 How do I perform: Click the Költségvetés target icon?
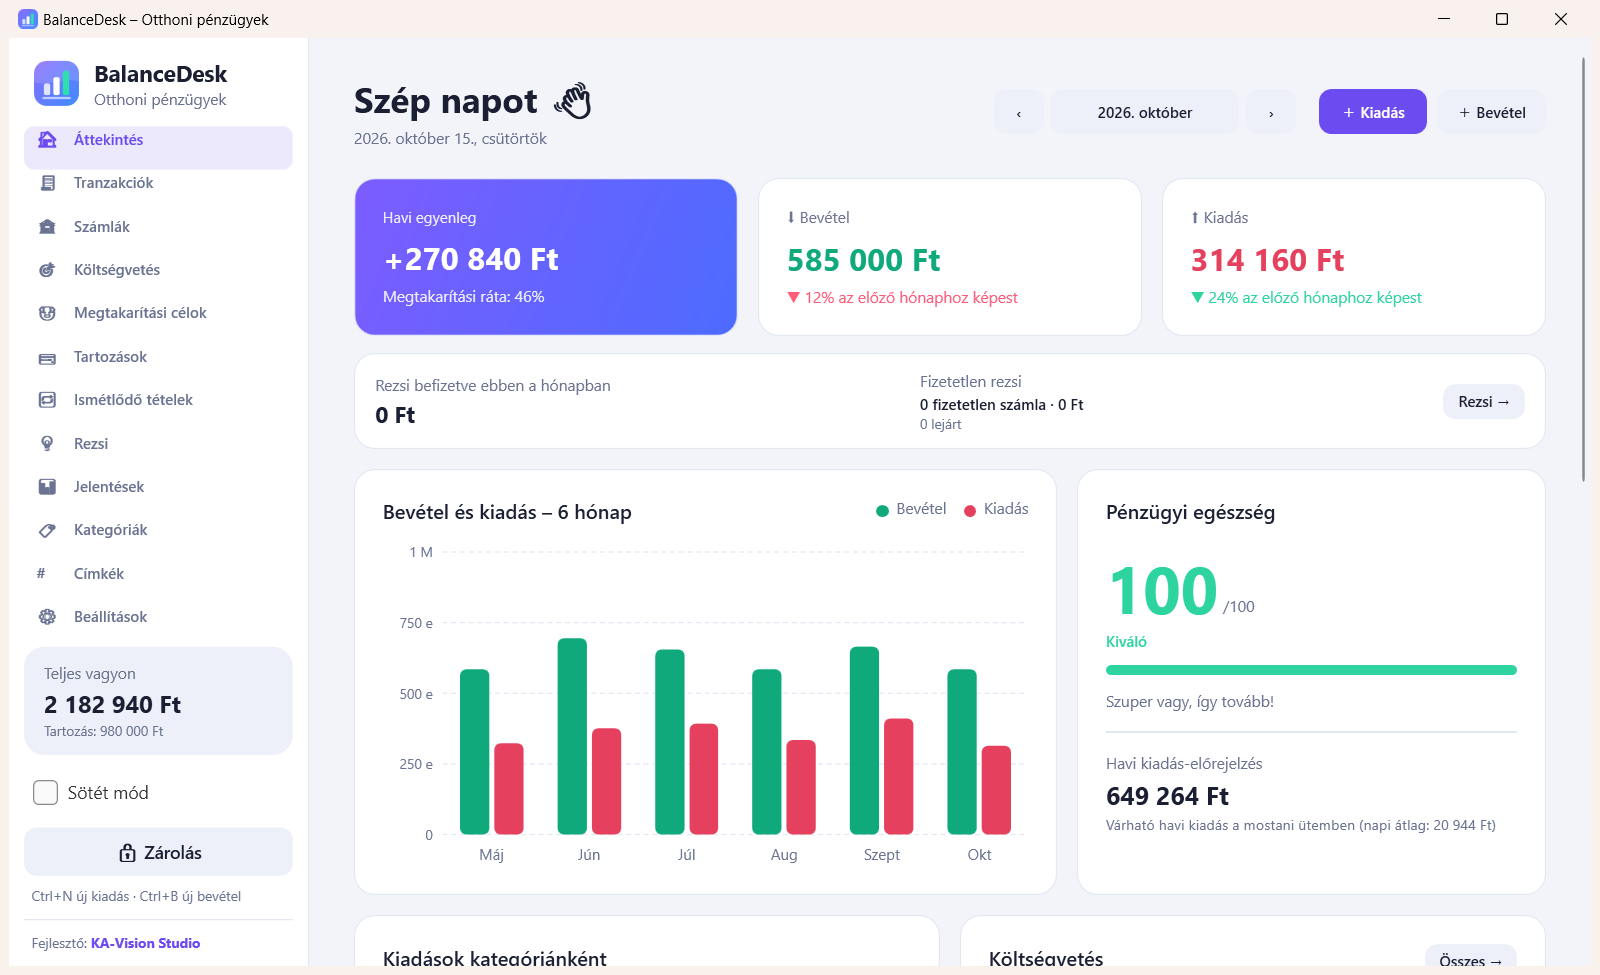coord(47,270)
